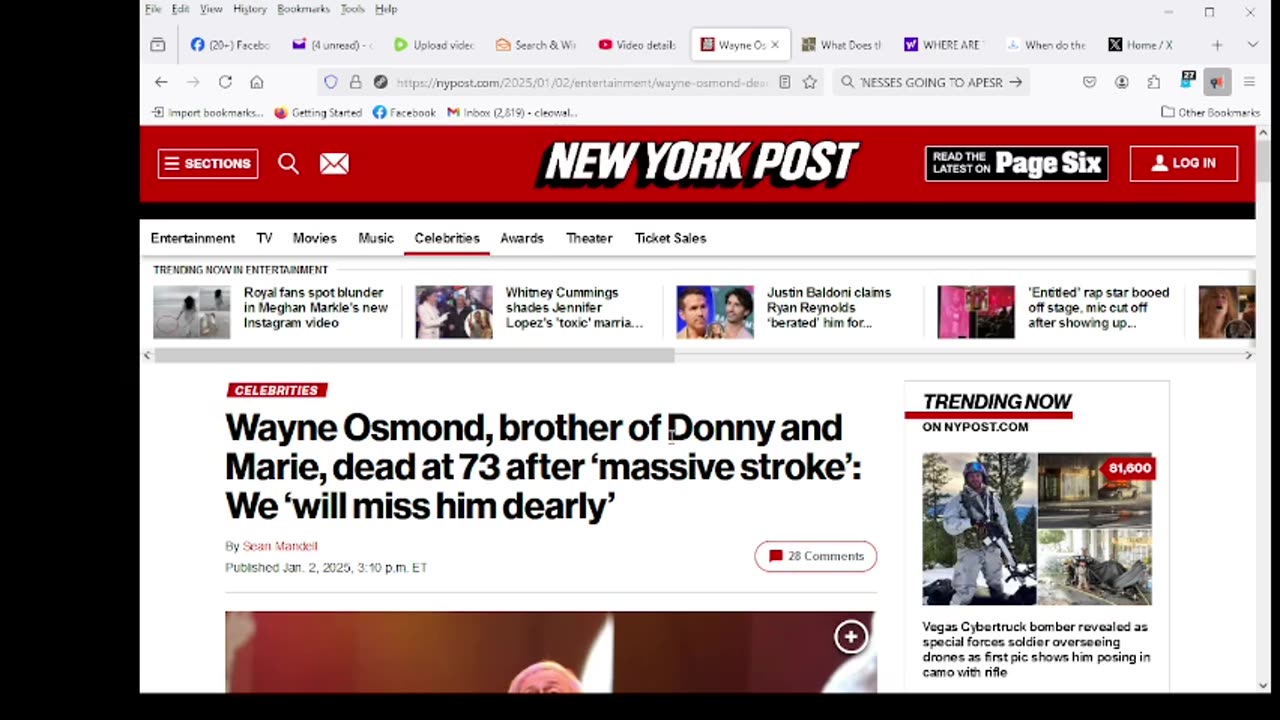Image resolution: width=1280 pixels, height=720 pixels.
Task: Go to the browser home page
Action: coord(257,82)
